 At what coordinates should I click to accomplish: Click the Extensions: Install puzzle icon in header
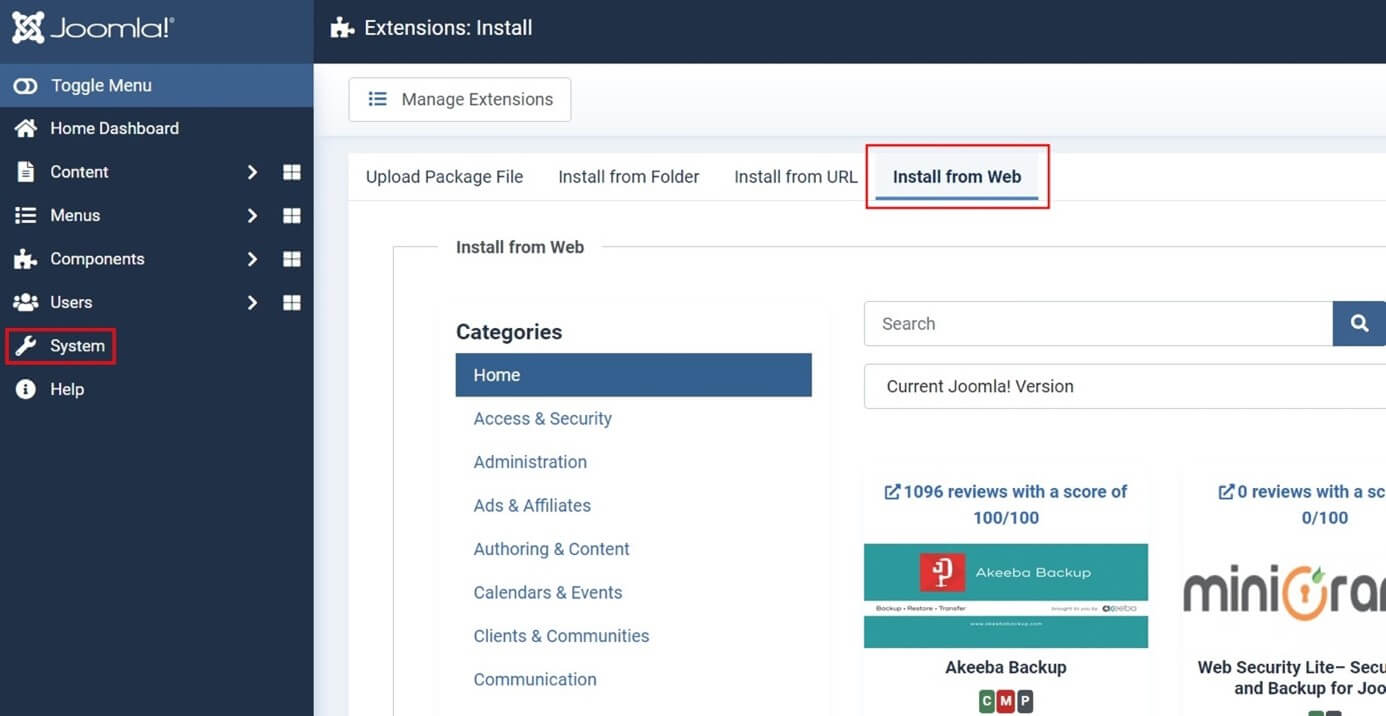(x=342, y=28)
